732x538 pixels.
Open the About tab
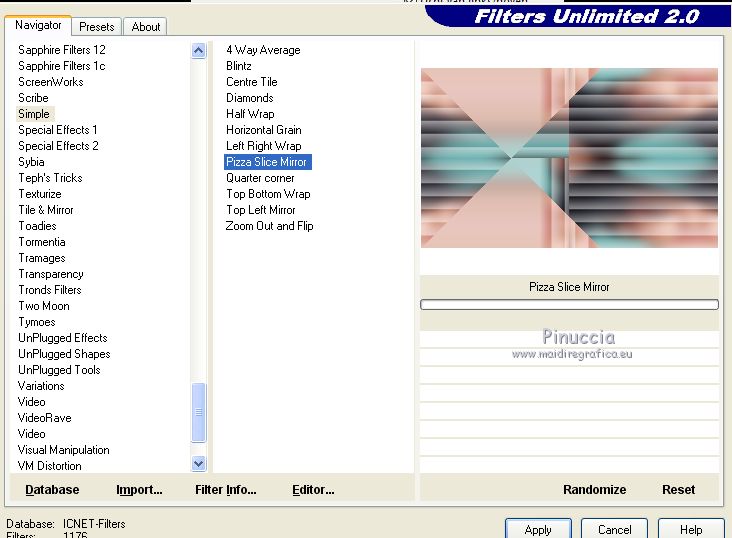(146, 27)
